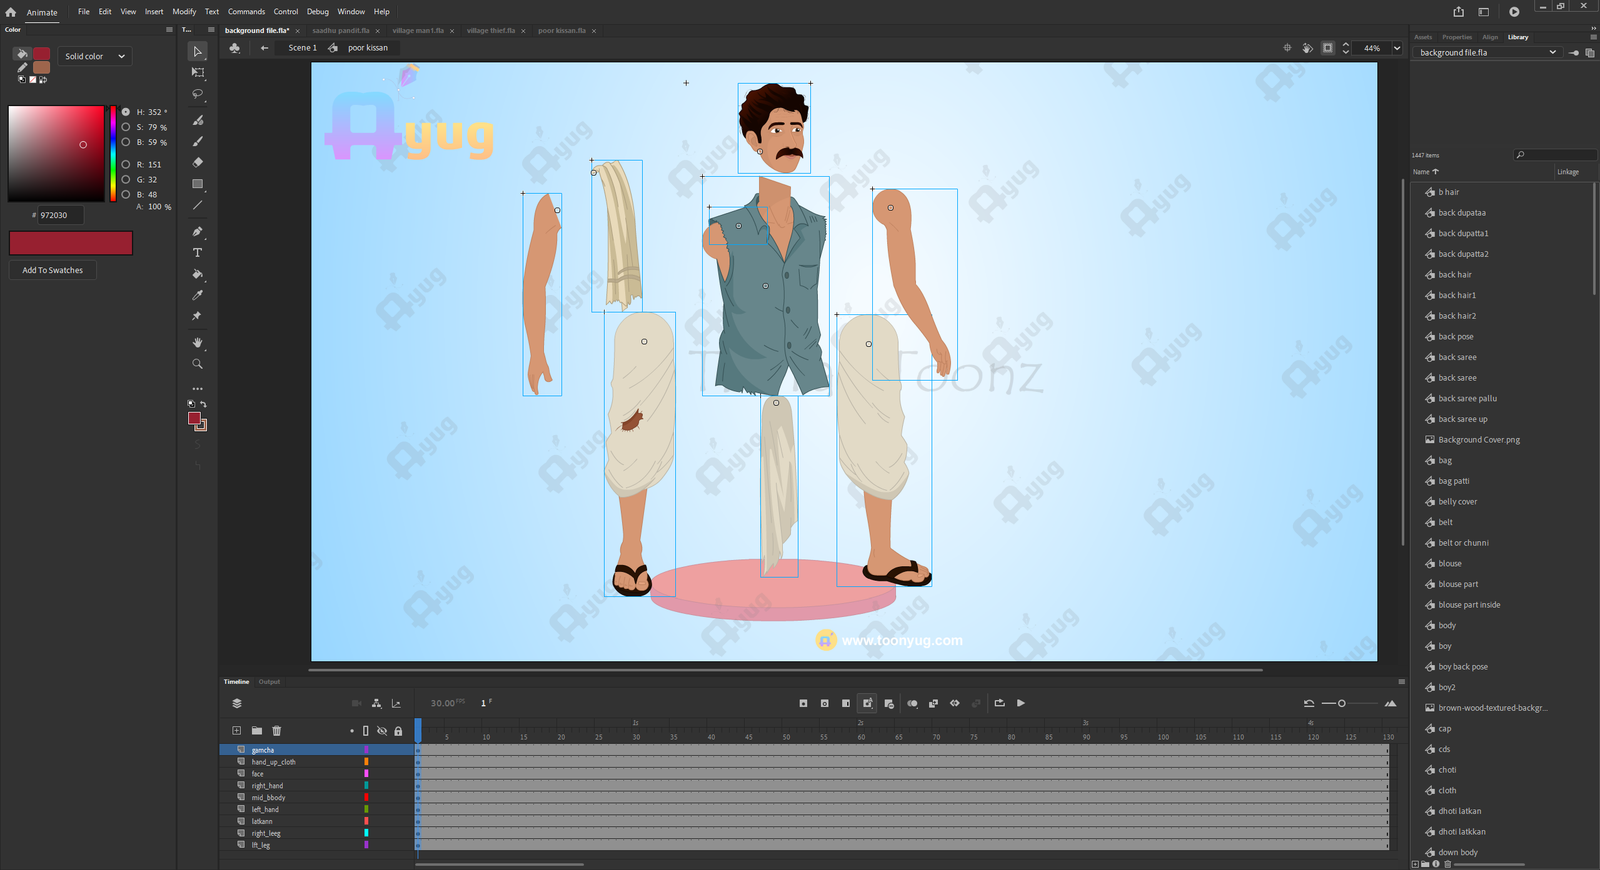Image resolution: width=1600 pixels, height=870 pixels.
Task: Open the stage zoom 44% dropdown
Action: tap(1397, 48)
